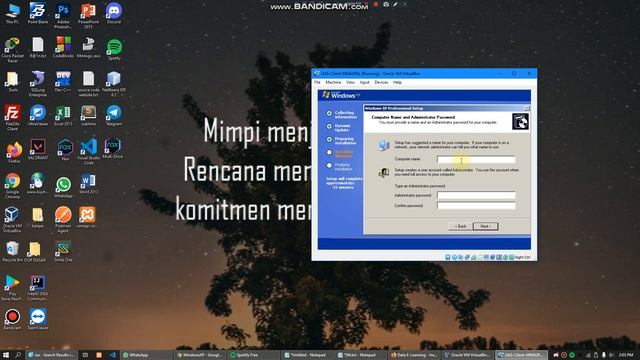Open Visual Studio Code desktop shortcut

(x=89, y=151)
